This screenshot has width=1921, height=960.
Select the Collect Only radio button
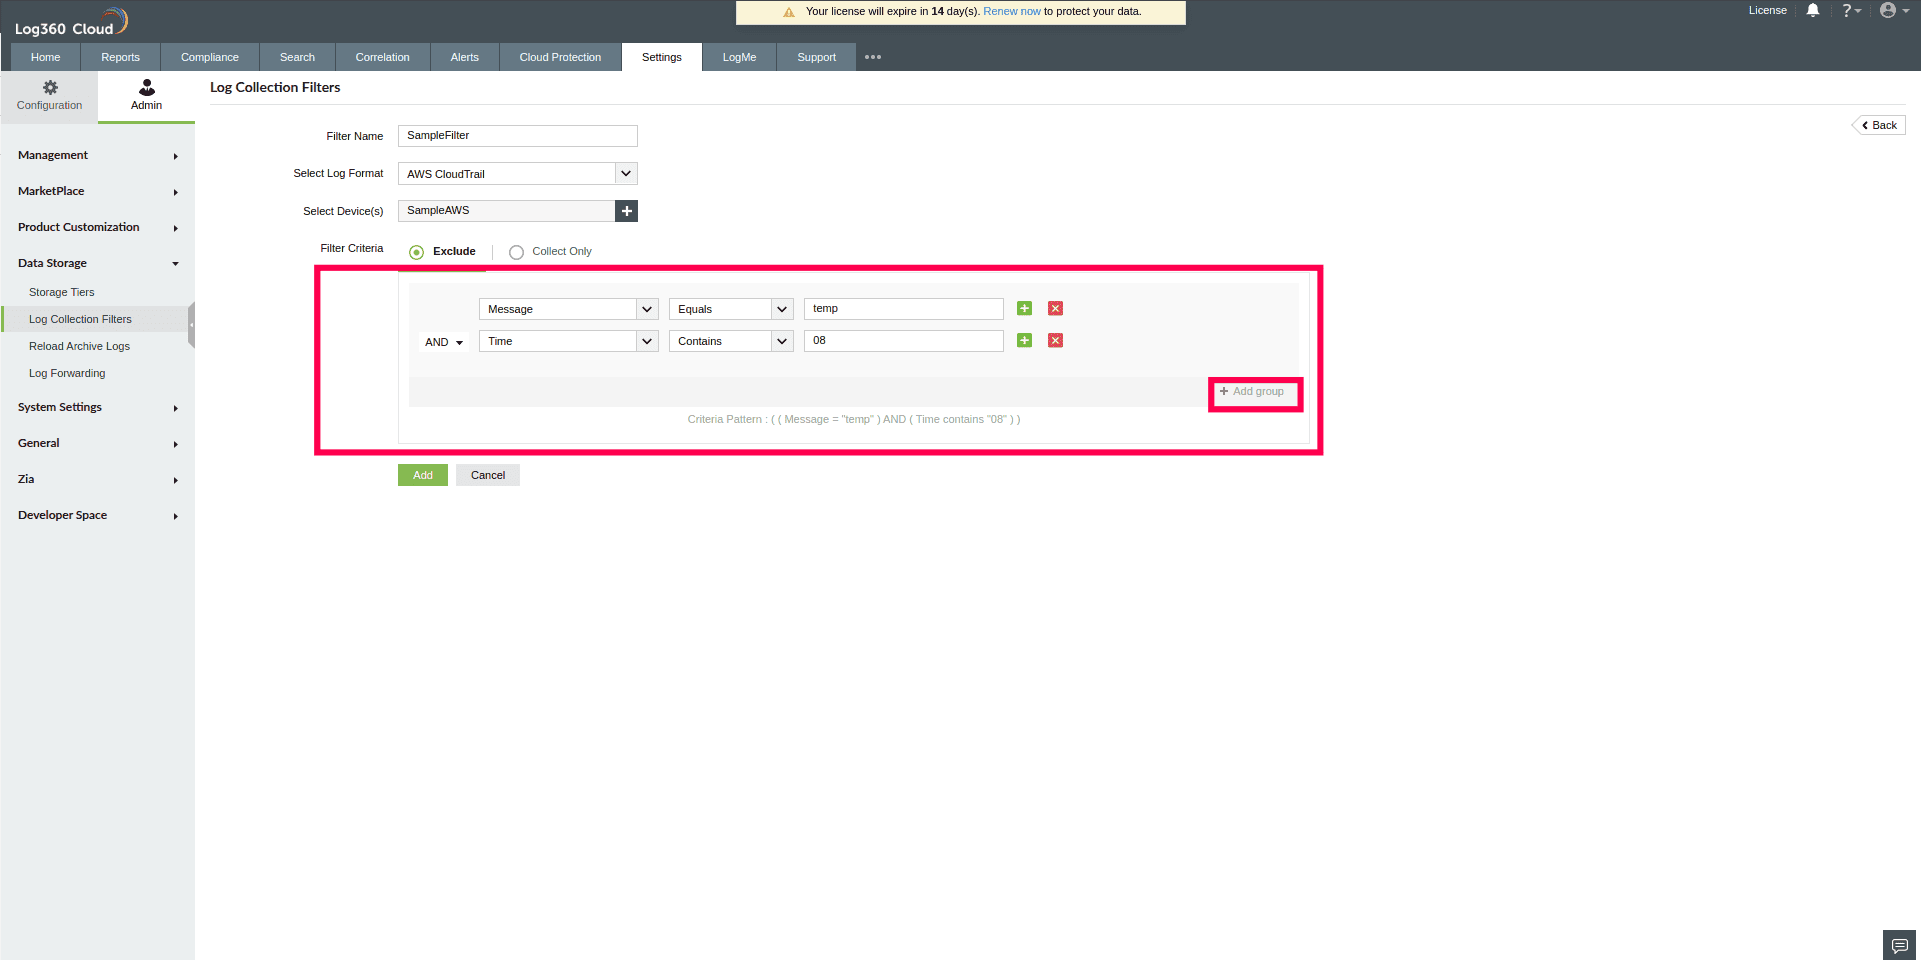coord(516,252)
